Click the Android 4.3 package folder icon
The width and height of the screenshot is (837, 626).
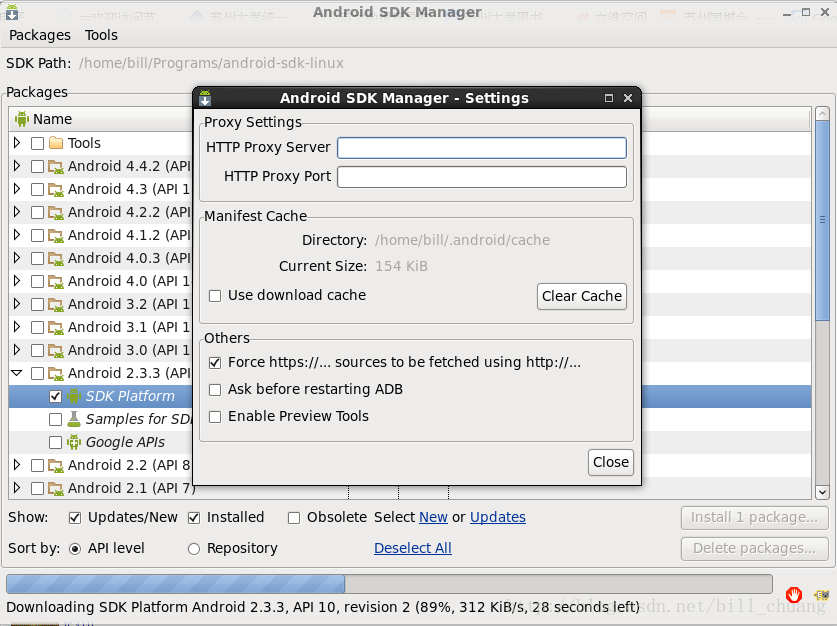pyautogui.click(x=56, y=189)
